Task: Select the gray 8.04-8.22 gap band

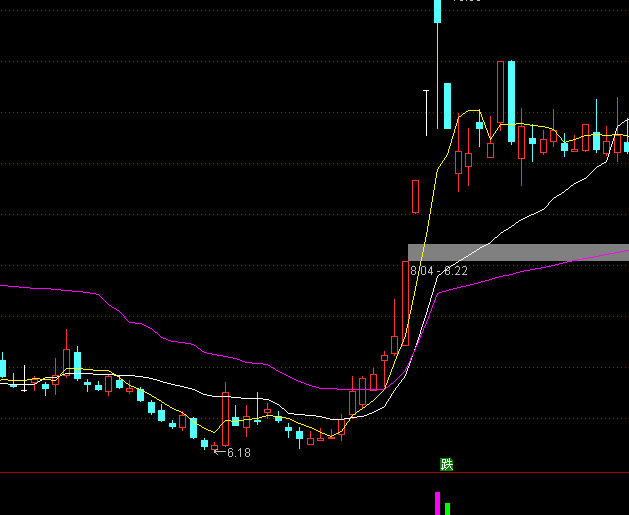Action: pyautogui.click(x=517, y=252)
